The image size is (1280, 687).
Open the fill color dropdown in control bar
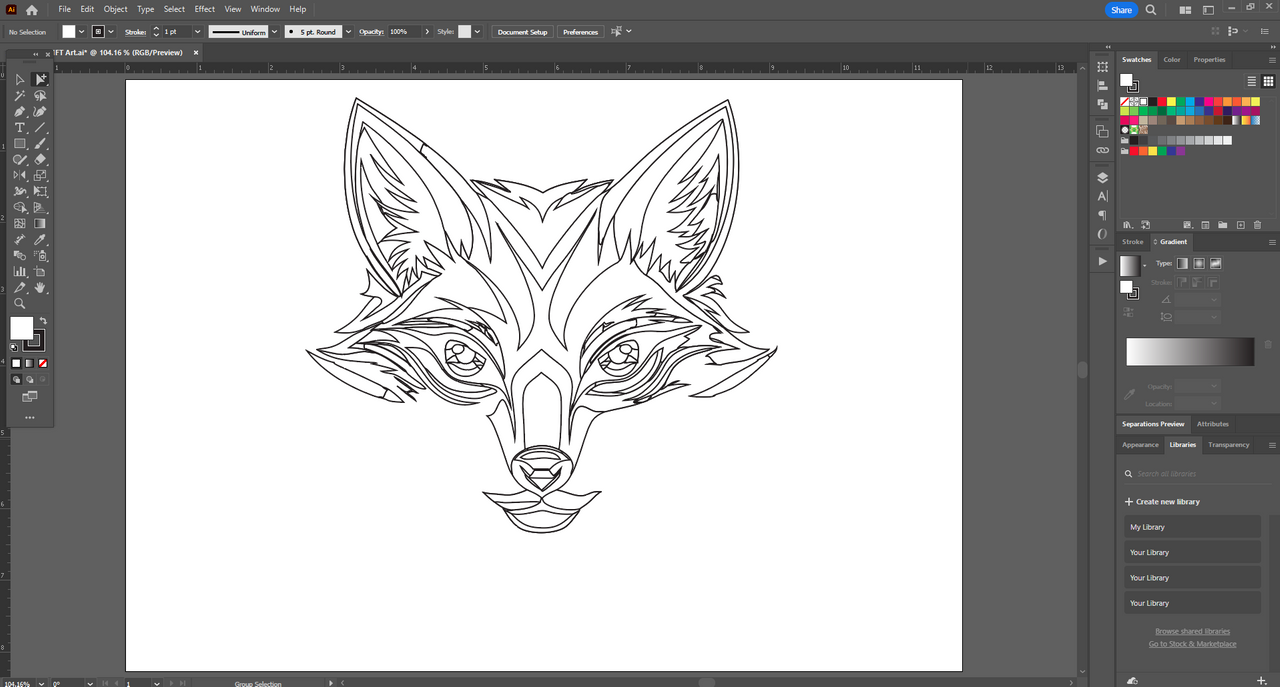click(x=83, y=32)
